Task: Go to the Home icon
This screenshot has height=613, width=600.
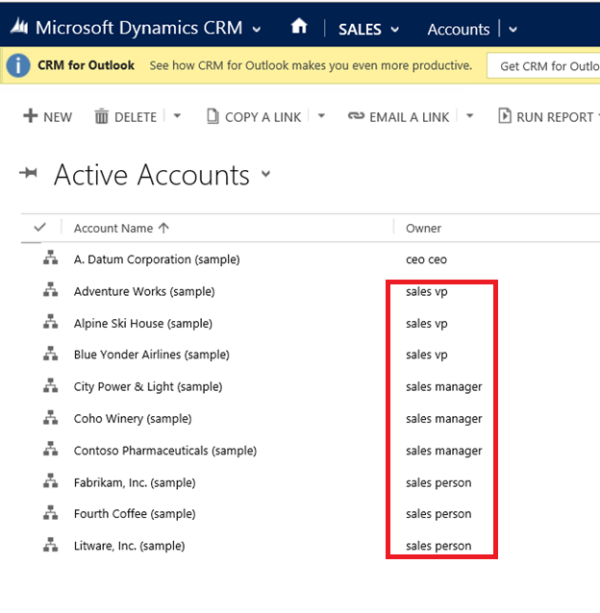Action: click(x=299, y=27)
